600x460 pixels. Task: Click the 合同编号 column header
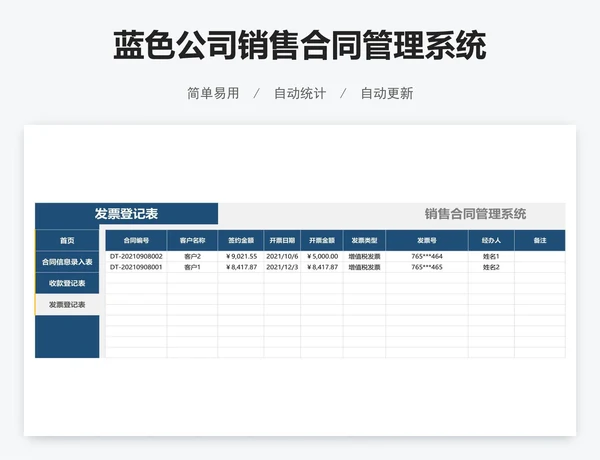(136, 240)
